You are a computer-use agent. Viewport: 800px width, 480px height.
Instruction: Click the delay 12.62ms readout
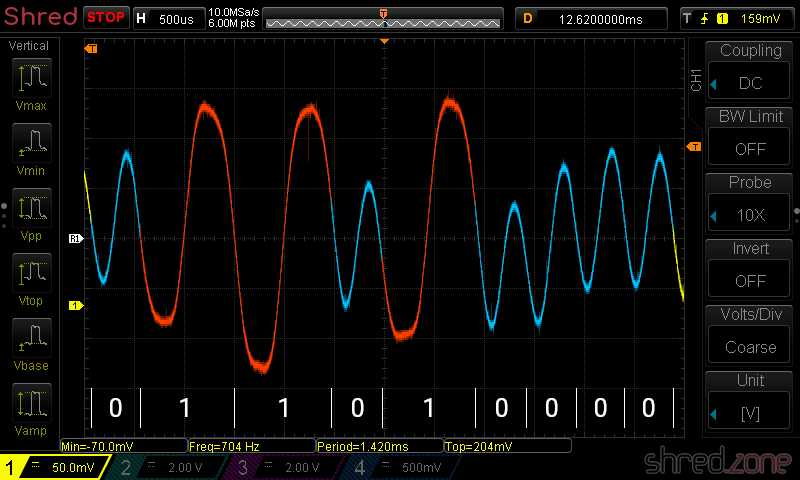(592, 18)
